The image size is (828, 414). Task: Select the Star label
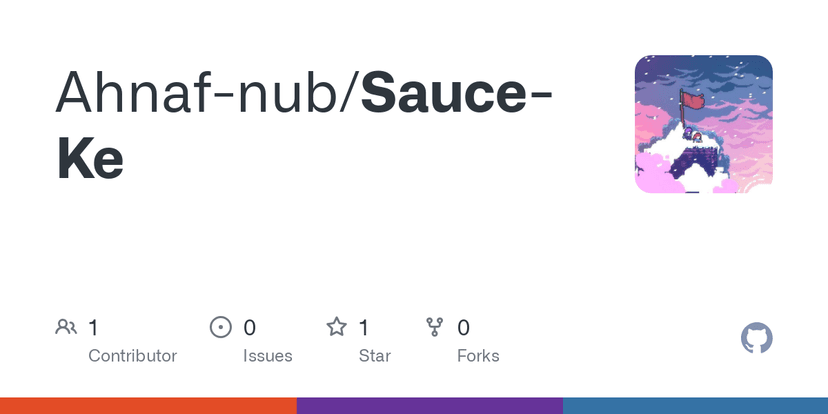coord(375,355)
